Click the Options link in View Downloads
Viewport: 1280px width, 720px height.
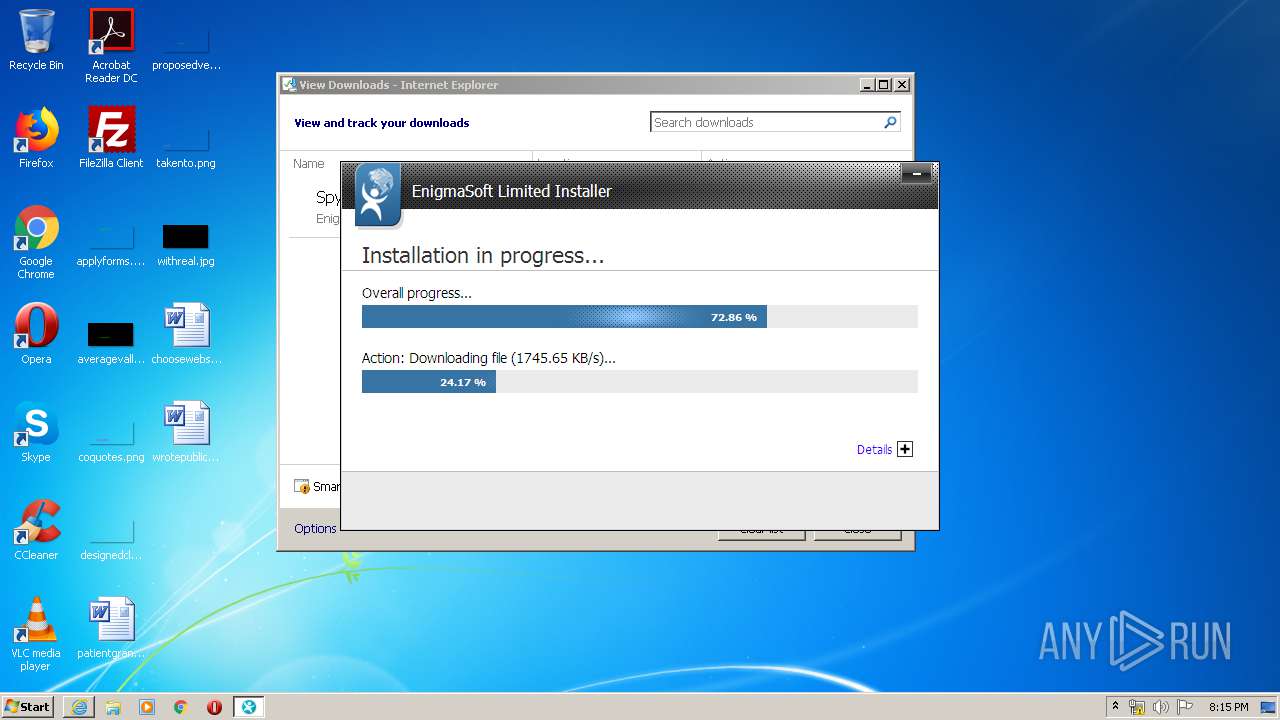coord(315,529)
